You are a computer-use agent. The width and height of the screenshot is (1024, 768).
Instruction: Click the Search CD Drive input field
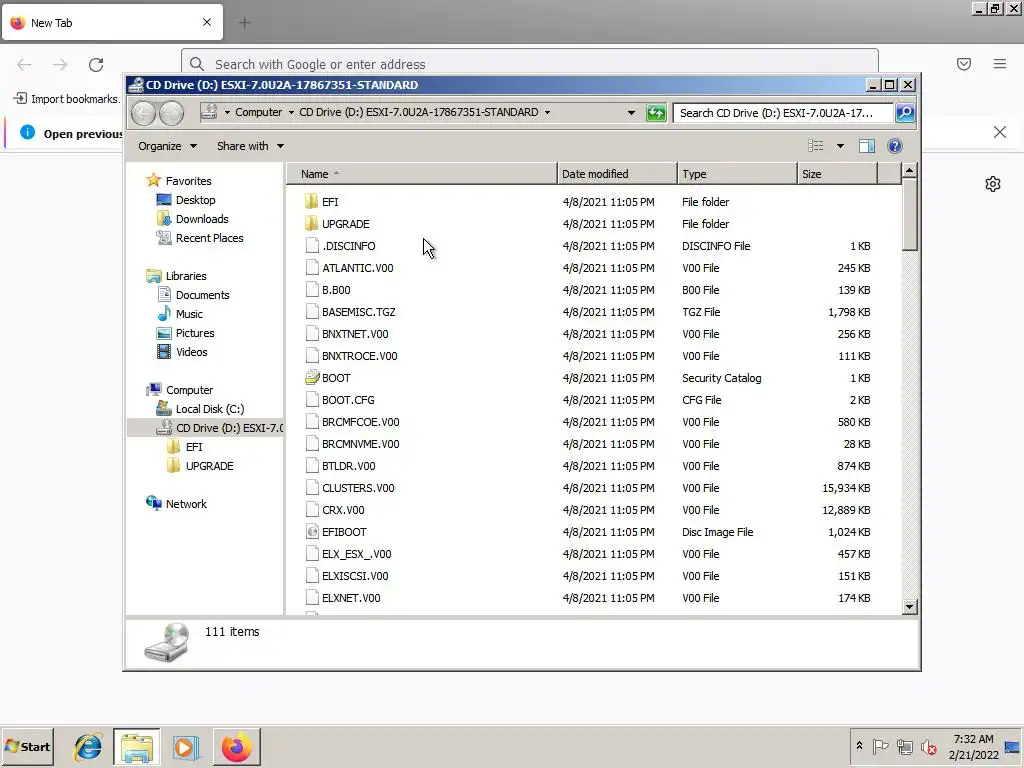pyautogui.click(x=782, y=112)
